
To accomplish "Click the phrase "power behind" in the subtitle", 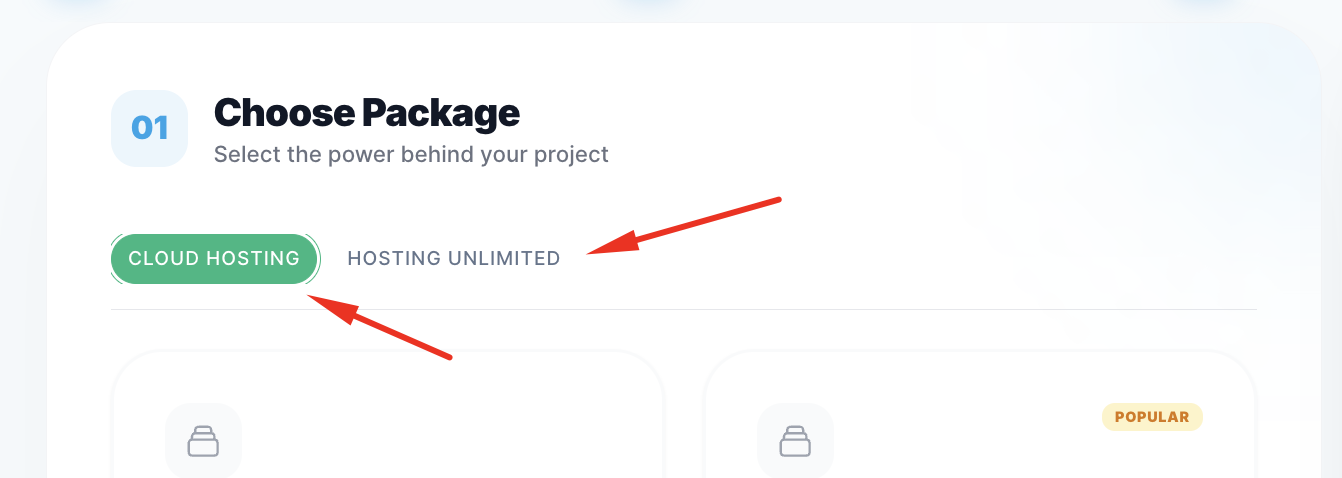I will (x=393, y=155).
